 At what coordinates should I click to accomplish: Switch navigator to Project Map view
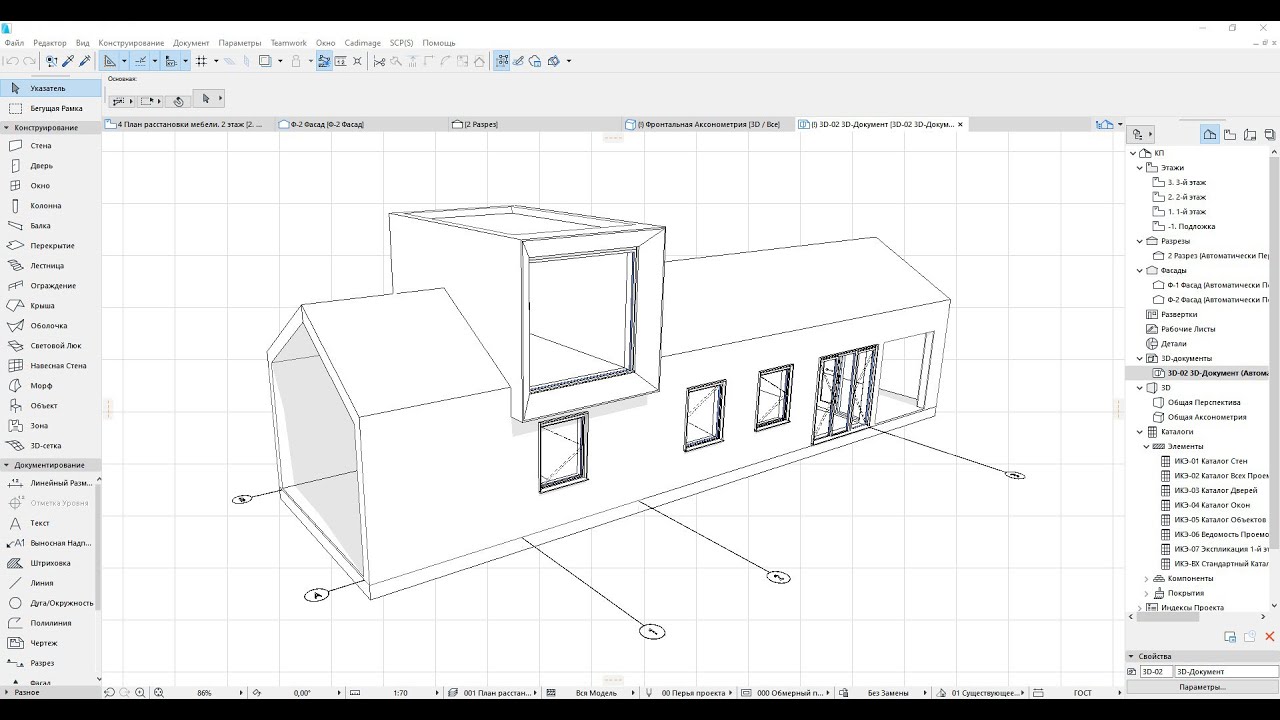1210,134
